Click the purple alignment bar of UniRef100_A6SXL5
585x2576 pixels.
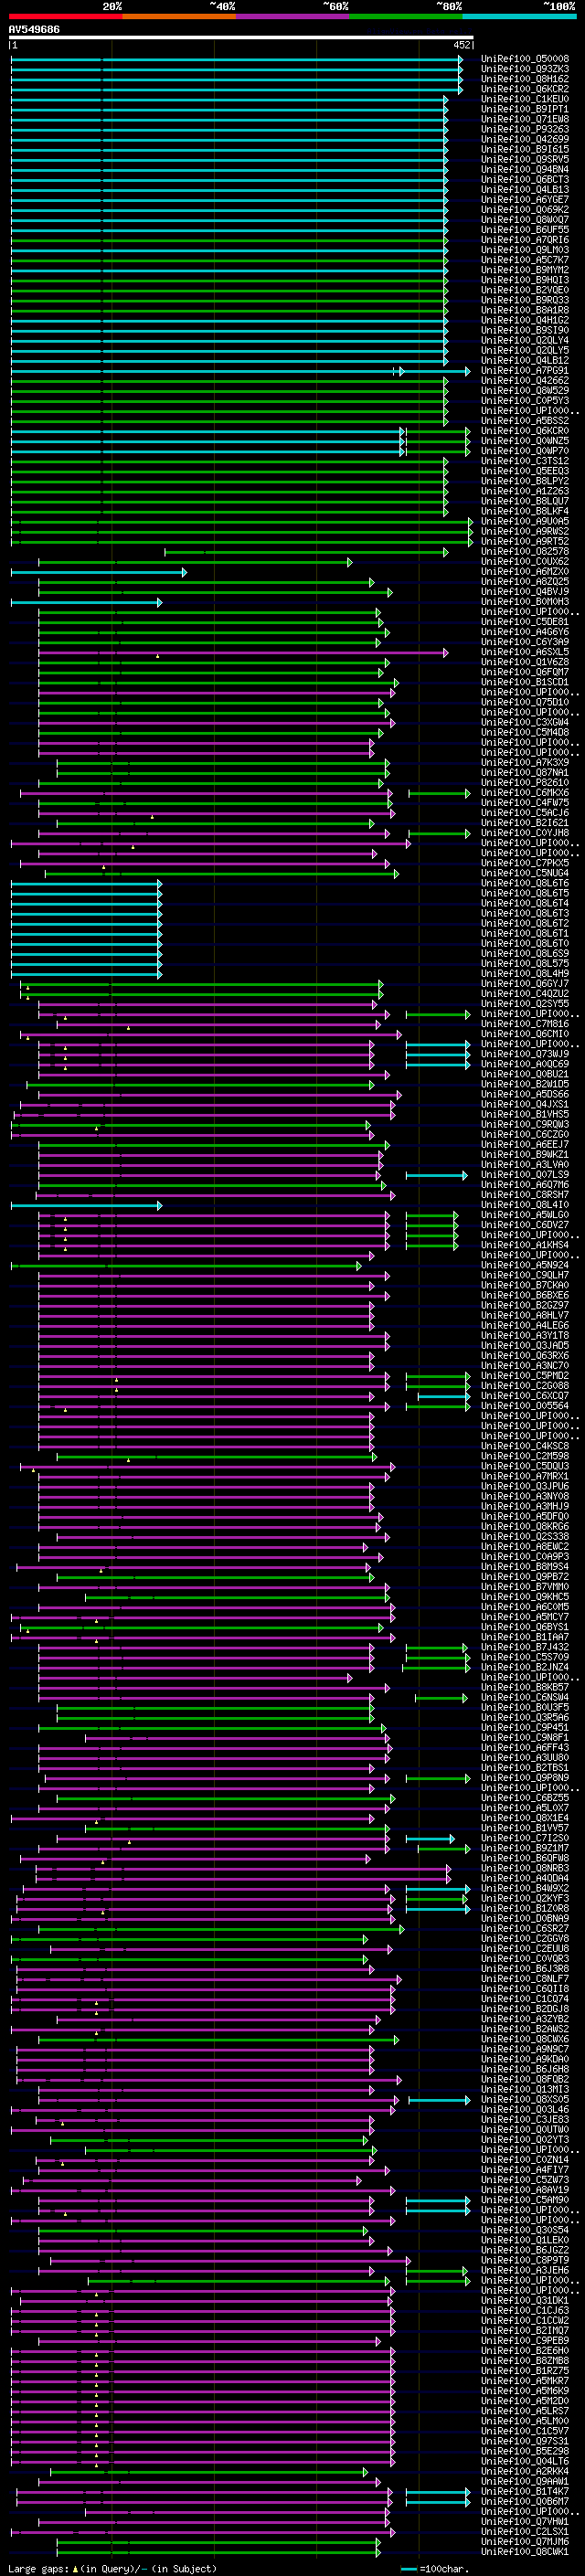(243, 652)
